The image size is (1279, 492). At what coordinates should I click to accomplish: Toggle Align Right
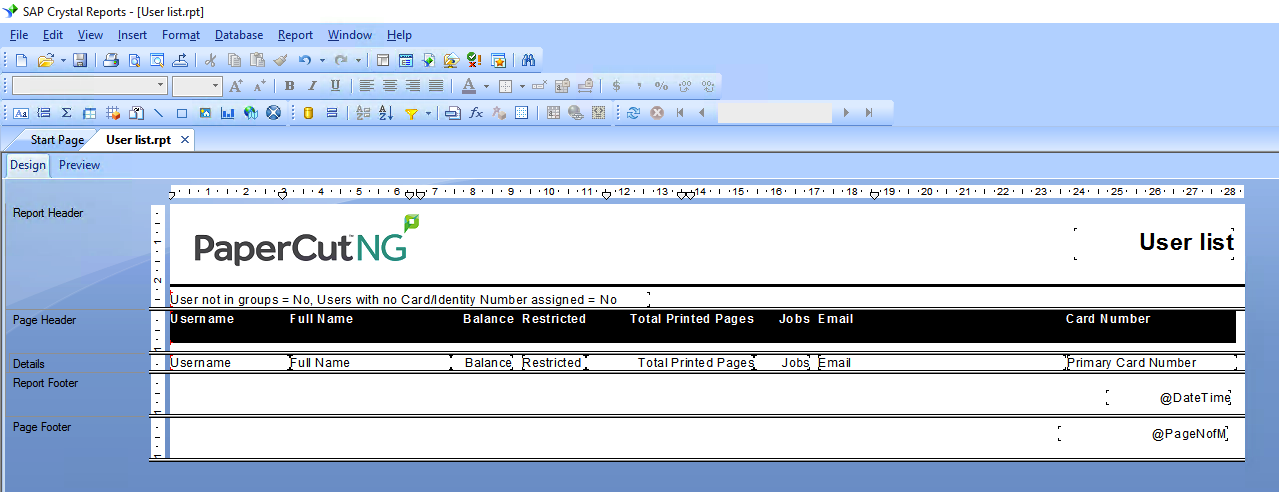tap(413, 86)
